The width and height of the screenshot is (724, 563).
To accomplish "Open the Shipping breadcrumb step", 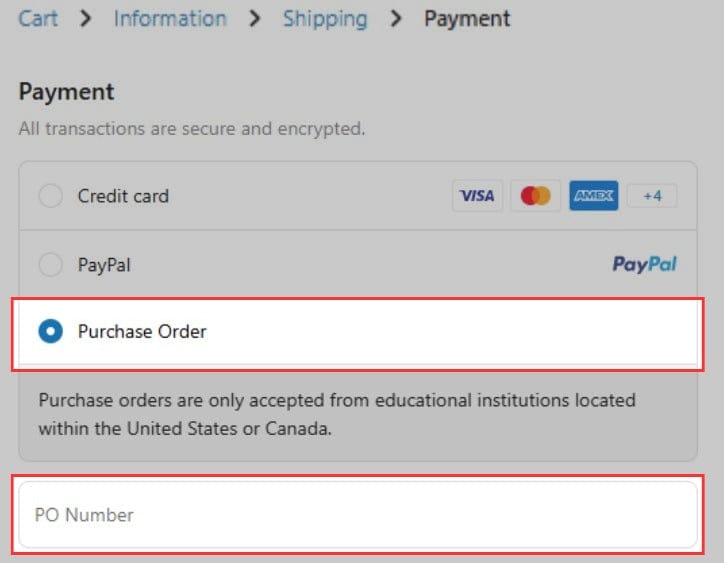I will (x=325, y=19).
